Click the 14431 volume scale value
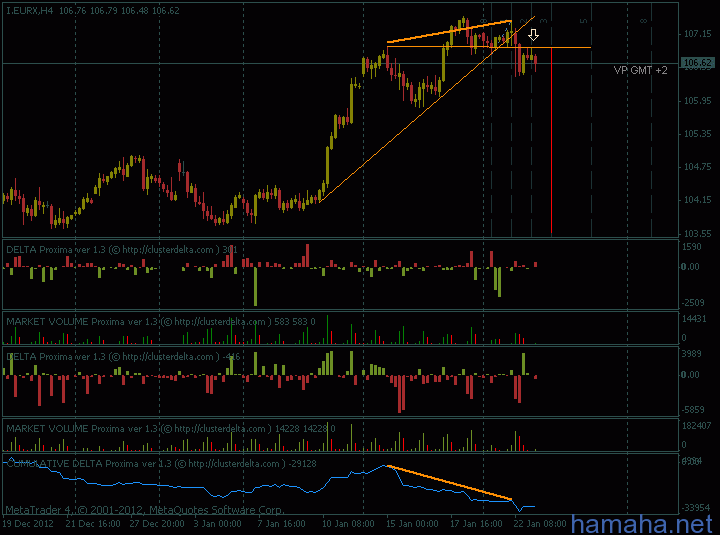720x535 pixels. (x=694, y=319)
